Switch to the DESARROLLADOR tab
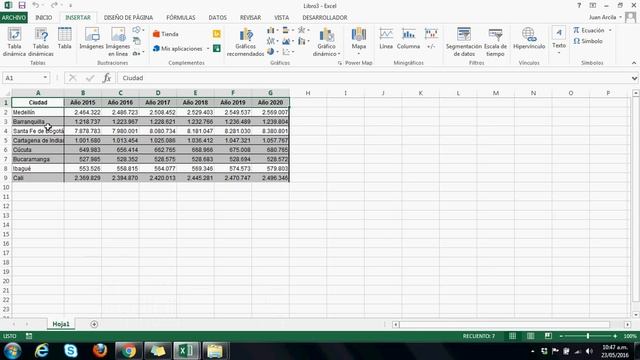This screenshot has height=360, width=640. (x=325, y=18)
